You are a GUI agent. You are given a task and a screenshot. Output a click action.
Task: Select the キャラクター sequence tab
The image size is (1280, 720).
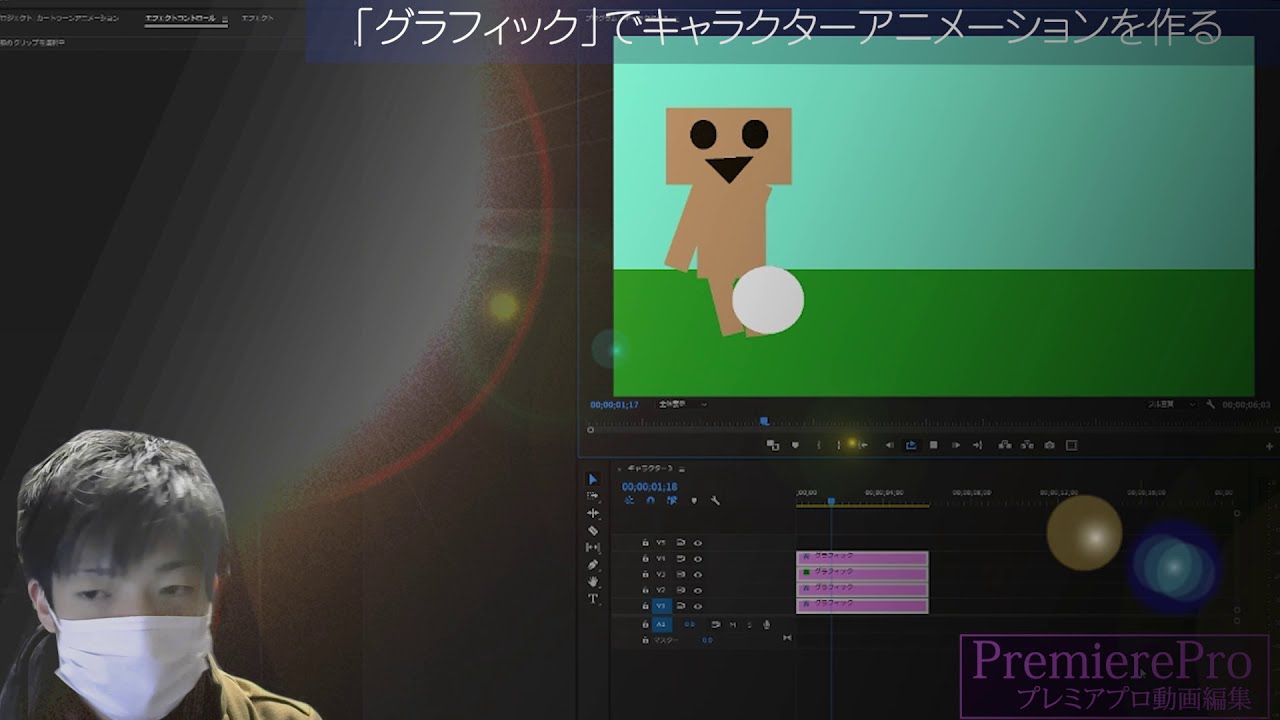[x=649, y=469]
